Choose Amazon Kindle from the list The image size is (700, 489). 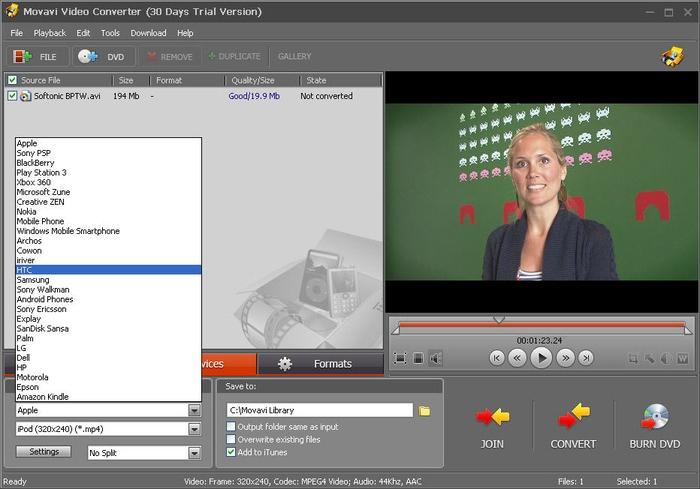(108, 397)
